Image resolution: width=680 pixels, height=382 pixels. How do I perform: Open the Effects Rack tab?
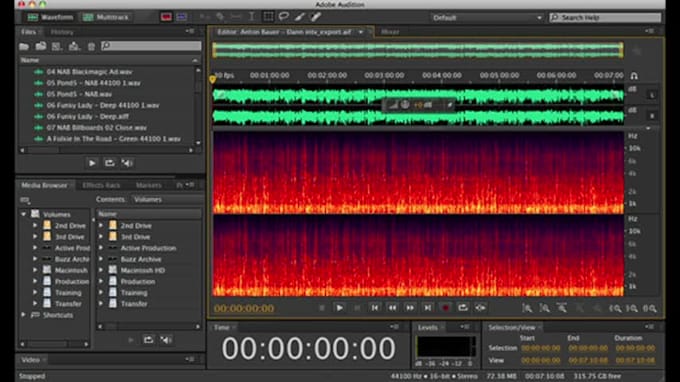pos(101,185)
